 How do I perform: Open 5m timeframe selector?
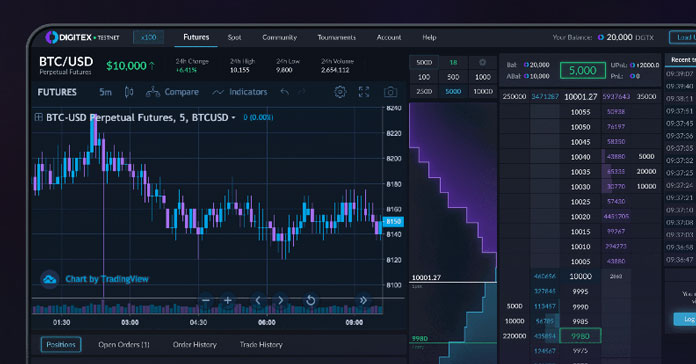[105, 92]
